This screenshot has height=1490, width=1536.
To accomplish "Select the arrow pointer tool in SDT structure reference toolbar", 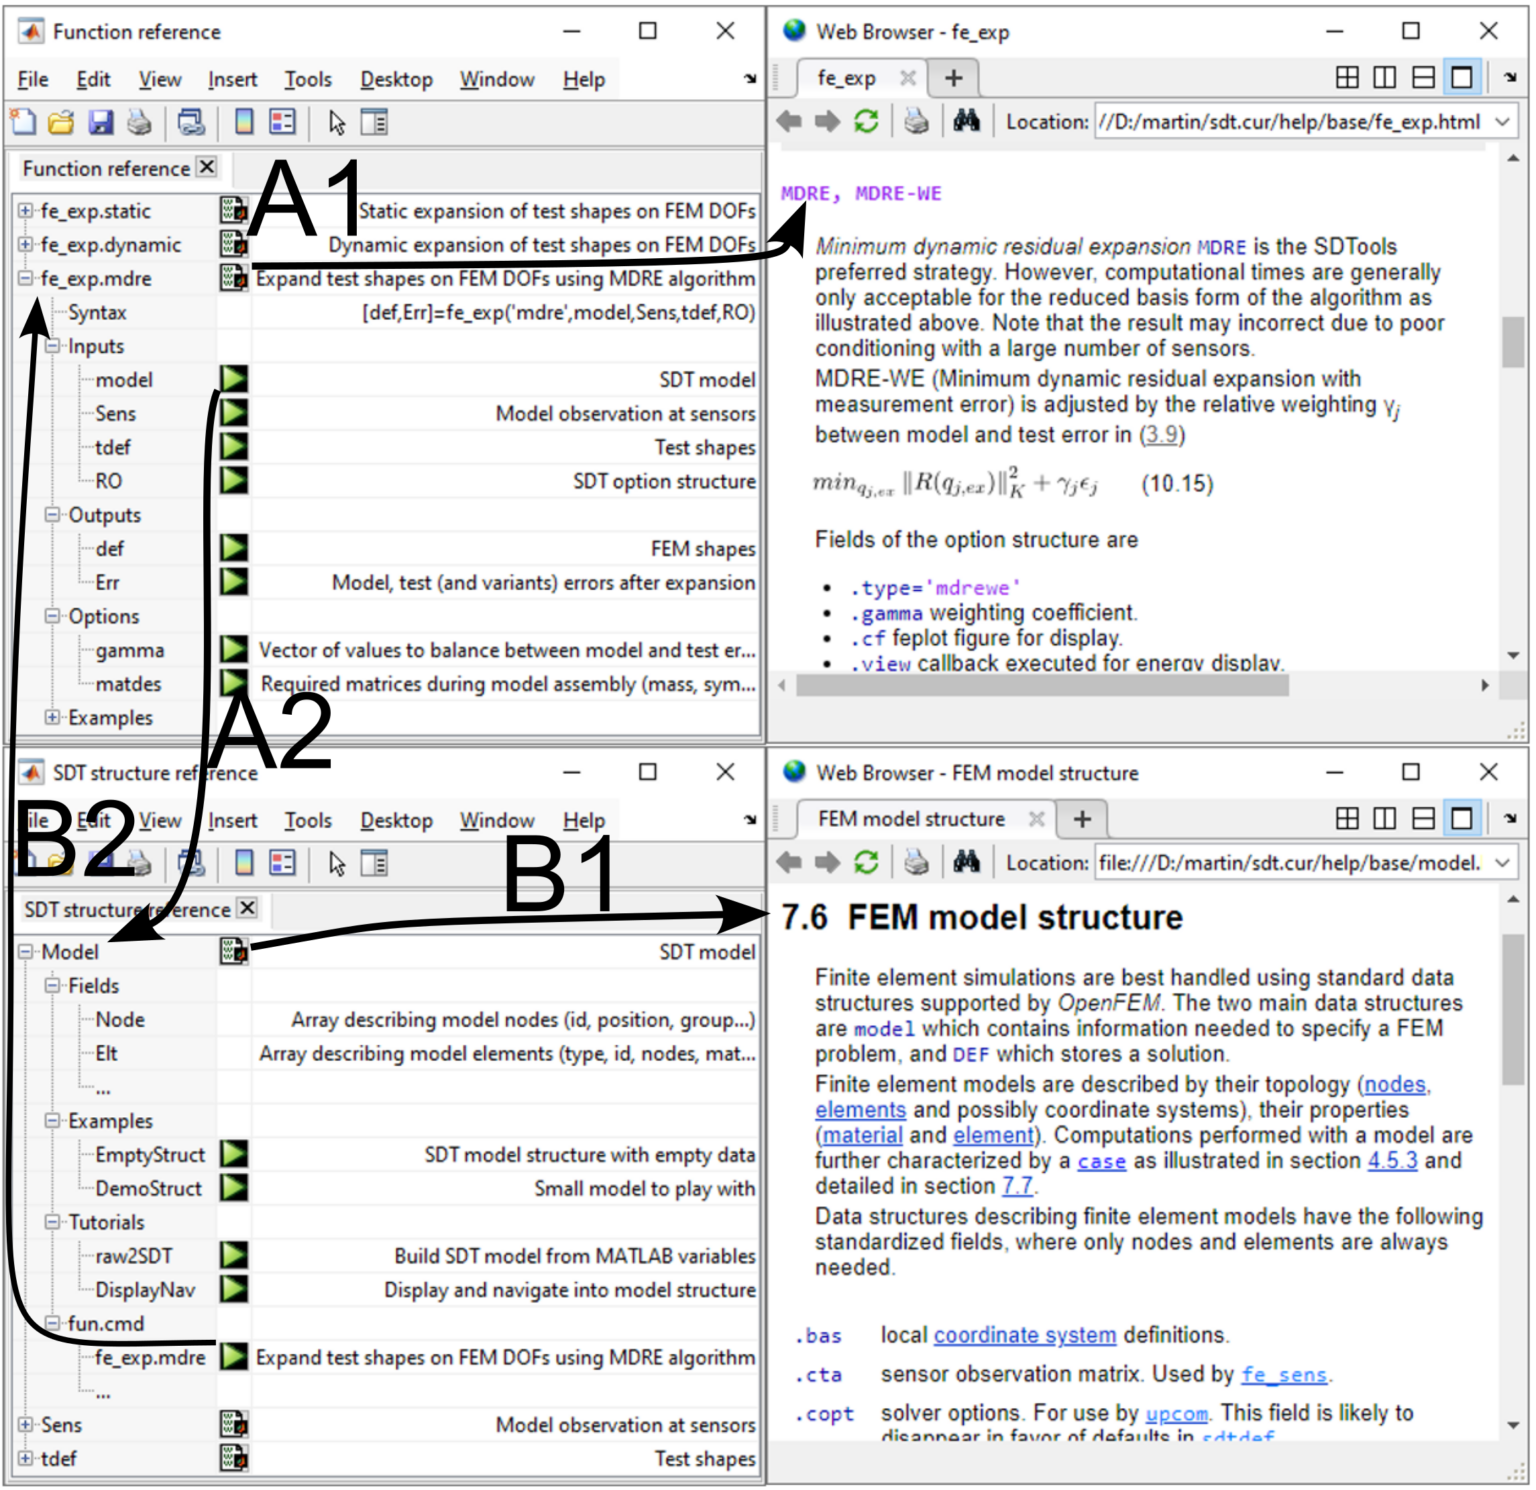I will [336, 863].
